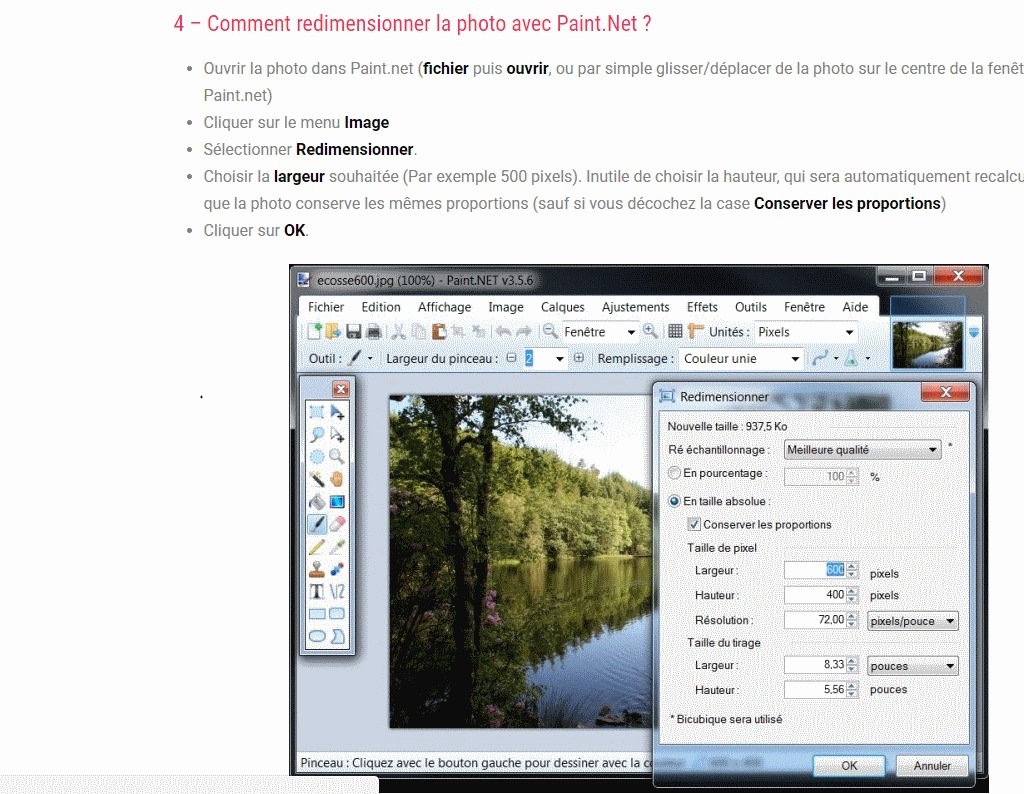Uncheck Conserver les proportions checkbox
Viewport: 1024px width, 794px height.
[x=694, y=524]
